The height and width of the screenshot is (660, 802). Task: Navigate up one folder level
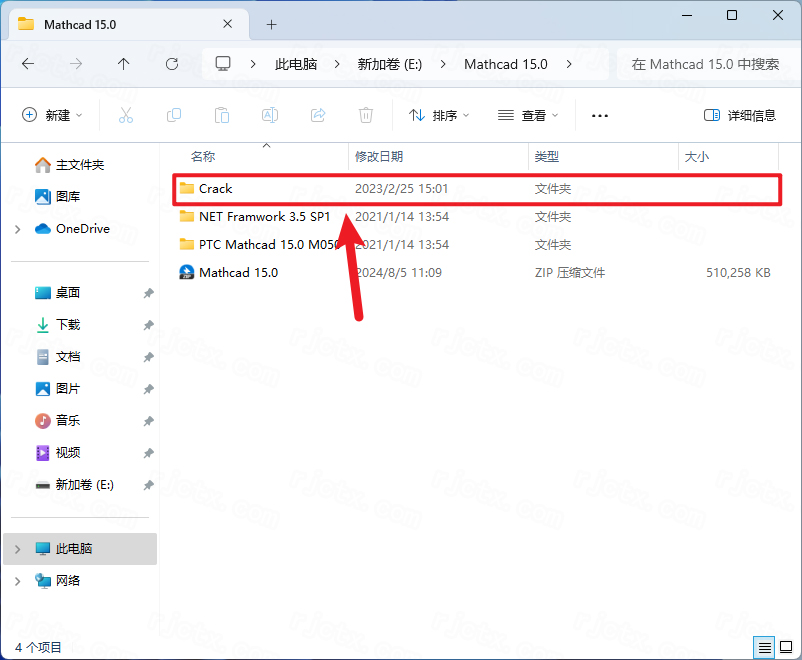click(x=123, y=63)
